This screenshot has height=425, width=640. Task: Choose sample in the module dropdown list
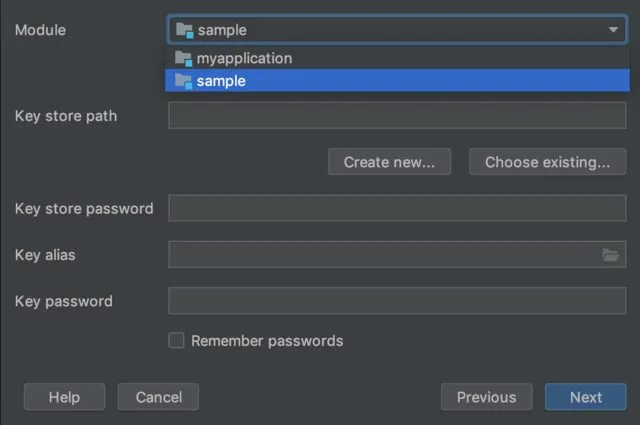tap(222, 80)
